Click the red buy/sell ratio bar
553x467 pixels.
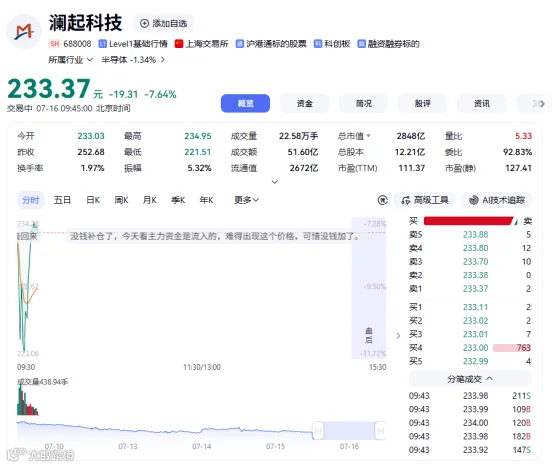pos(468,221)
